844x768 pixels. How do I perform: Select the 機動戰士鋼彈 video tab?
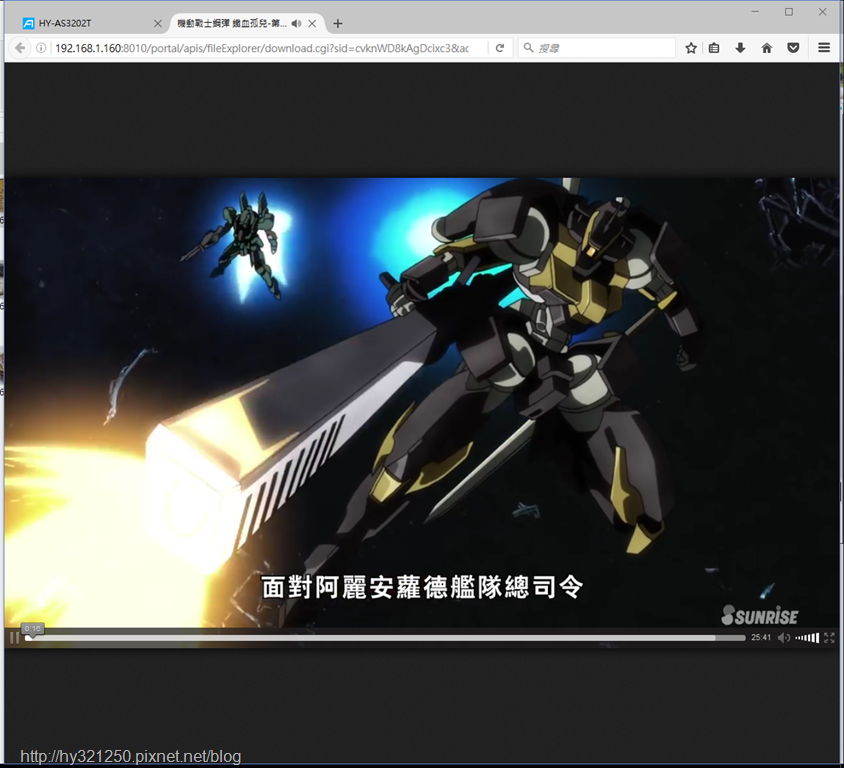coord(232,23)
